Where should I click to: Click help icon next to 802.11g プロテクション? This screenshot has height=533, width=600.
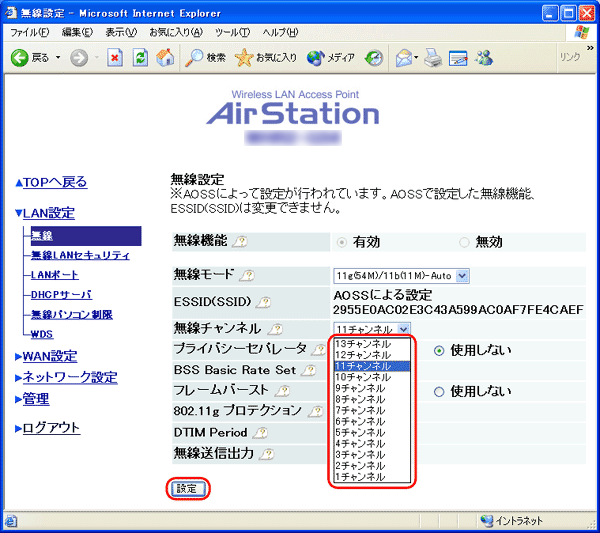click(315, 411)
